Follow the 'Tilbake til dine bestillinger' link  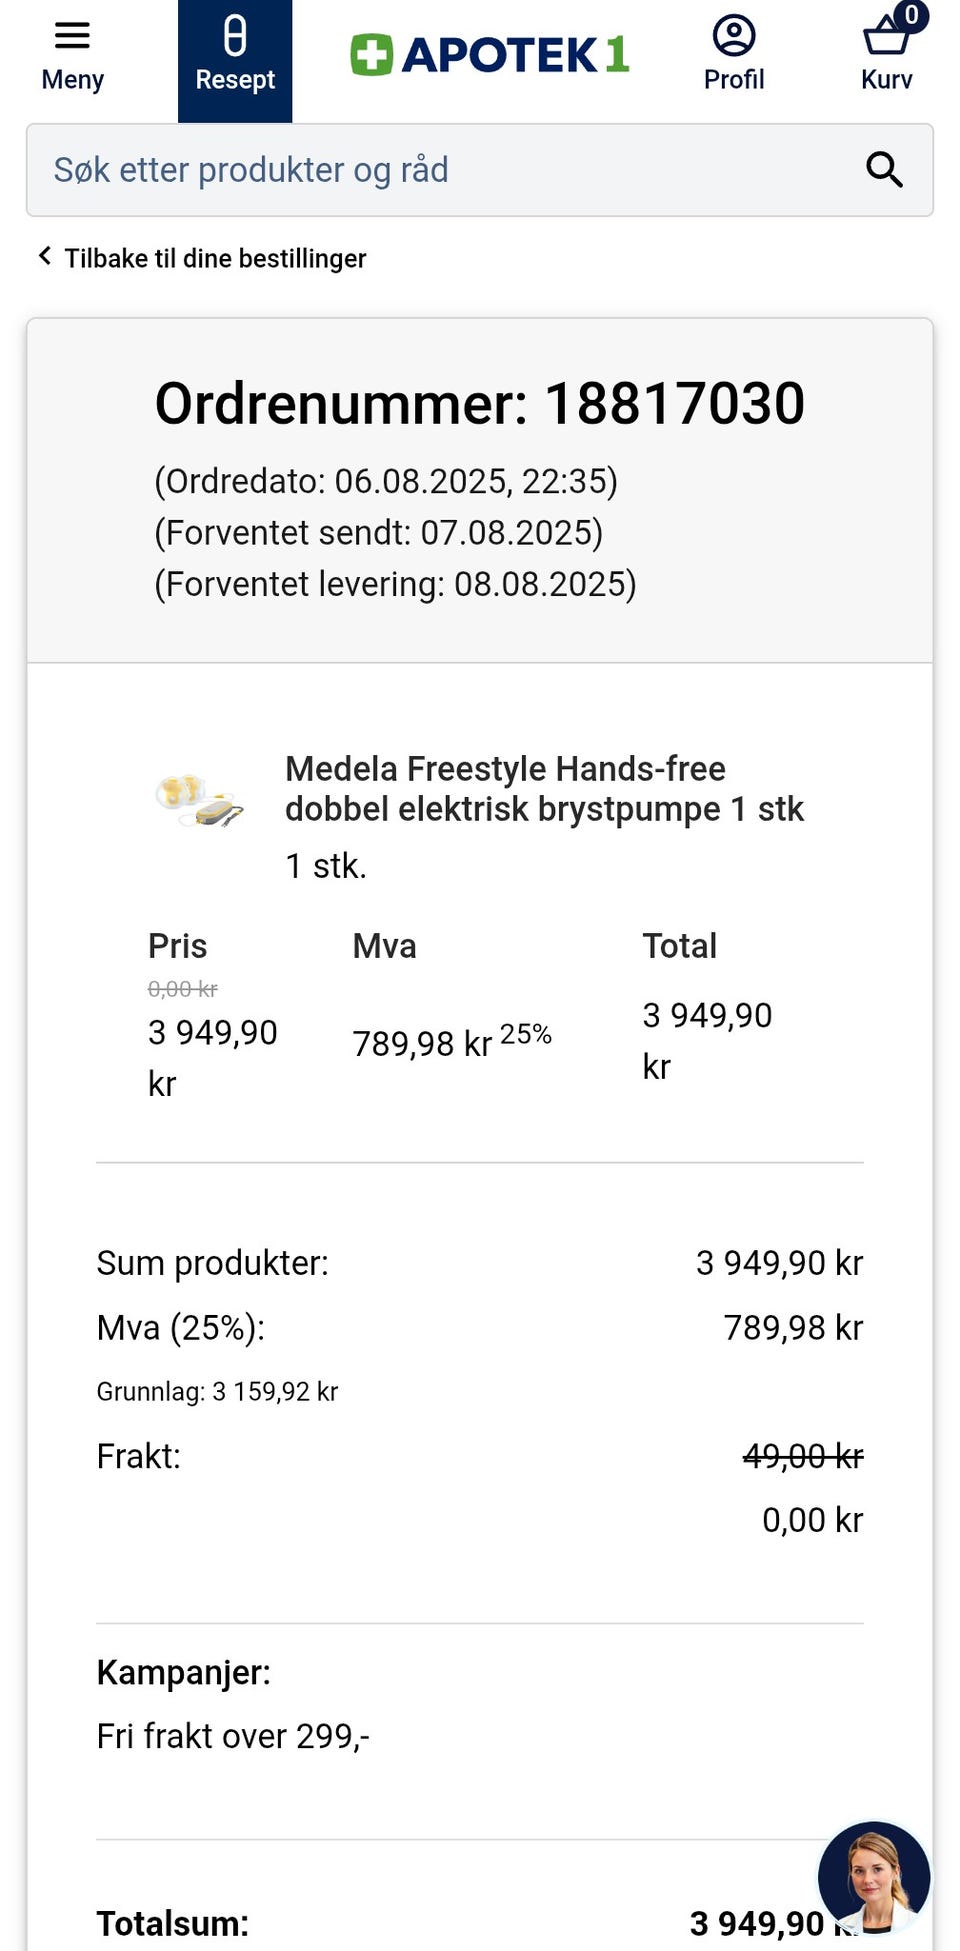click(215, 258)
